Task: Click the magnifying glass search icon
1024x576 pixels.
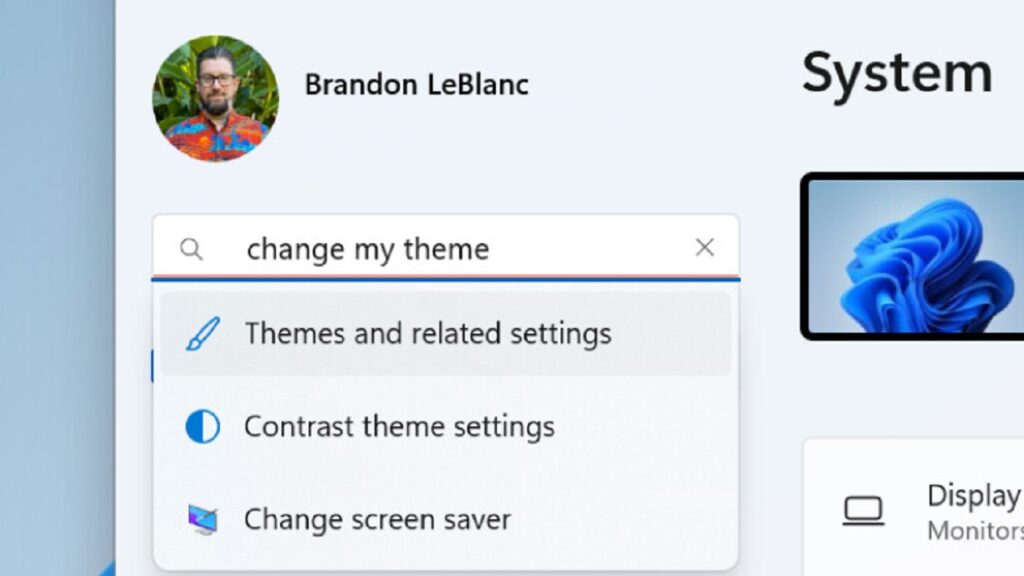Action: 191,249
